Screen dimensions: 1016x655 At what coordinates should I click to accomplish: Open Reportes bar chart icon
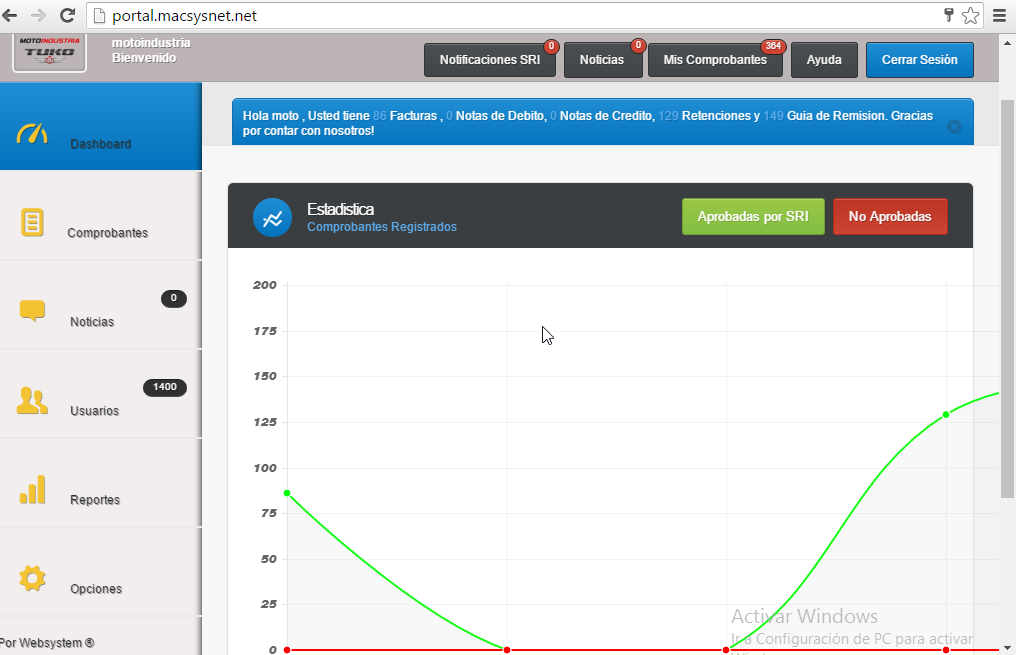32,490
